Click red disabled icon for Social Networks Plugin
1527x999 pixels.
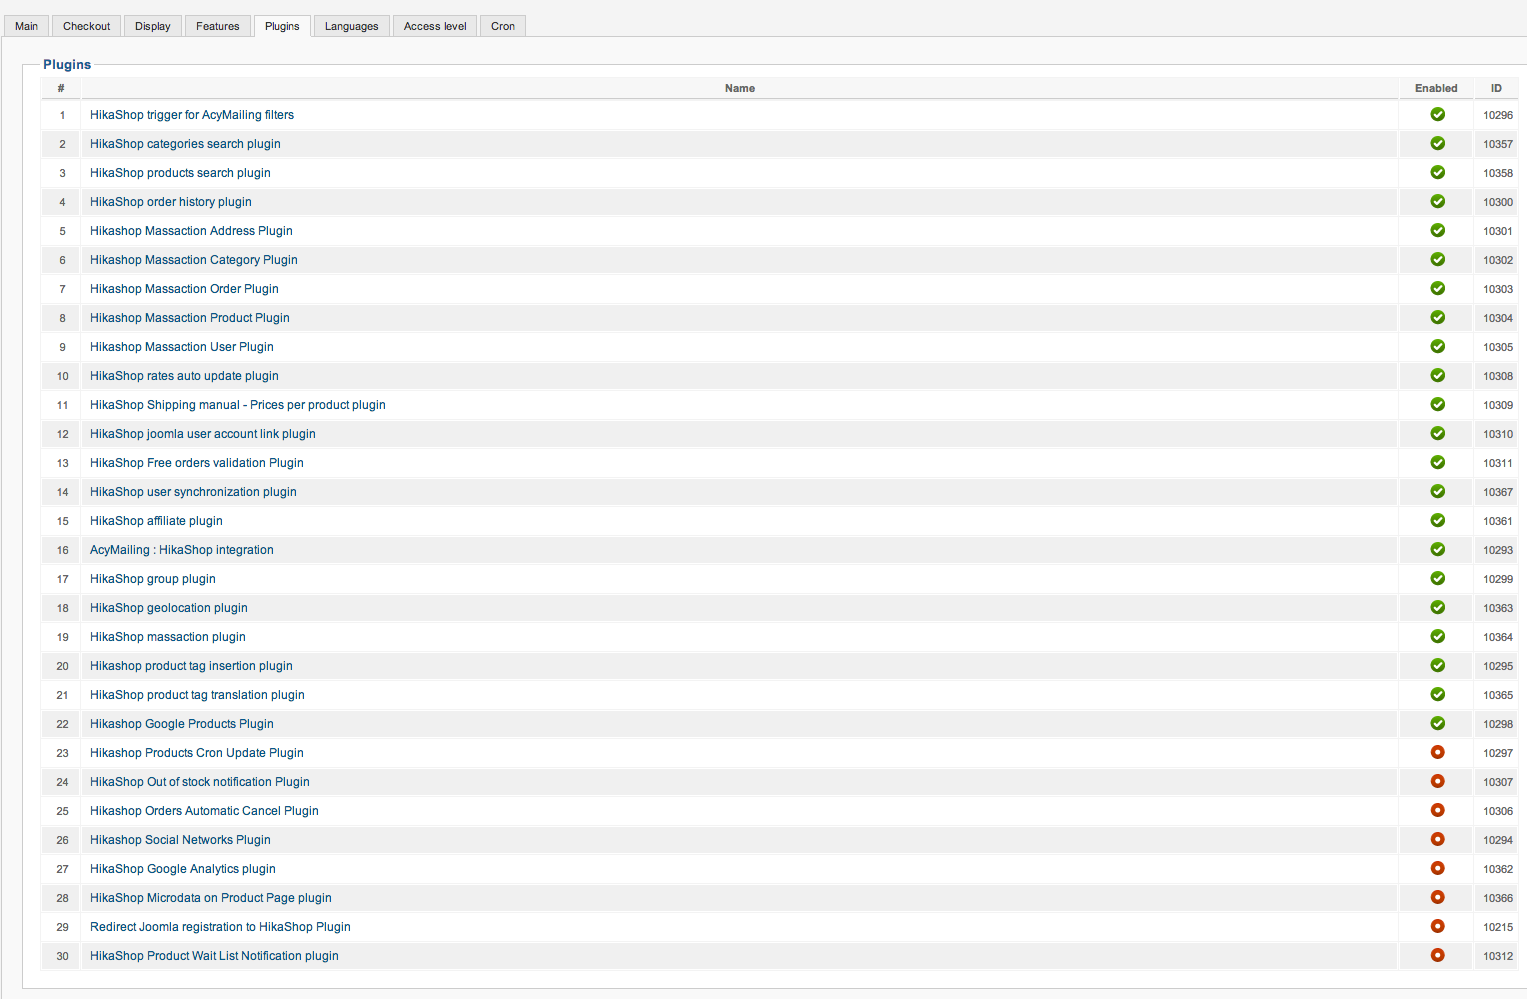point(1438,839)
